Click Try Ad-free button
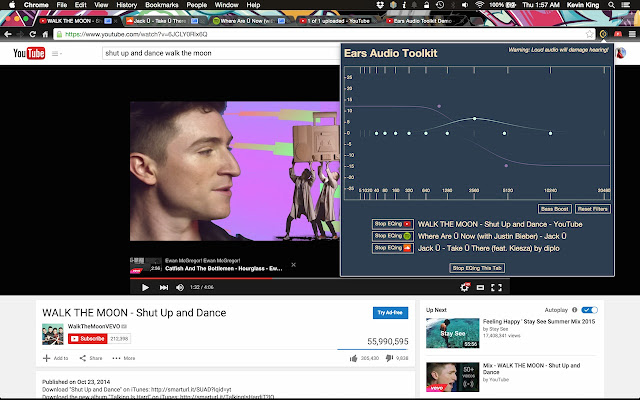640x400 pixels. point(390,313)
